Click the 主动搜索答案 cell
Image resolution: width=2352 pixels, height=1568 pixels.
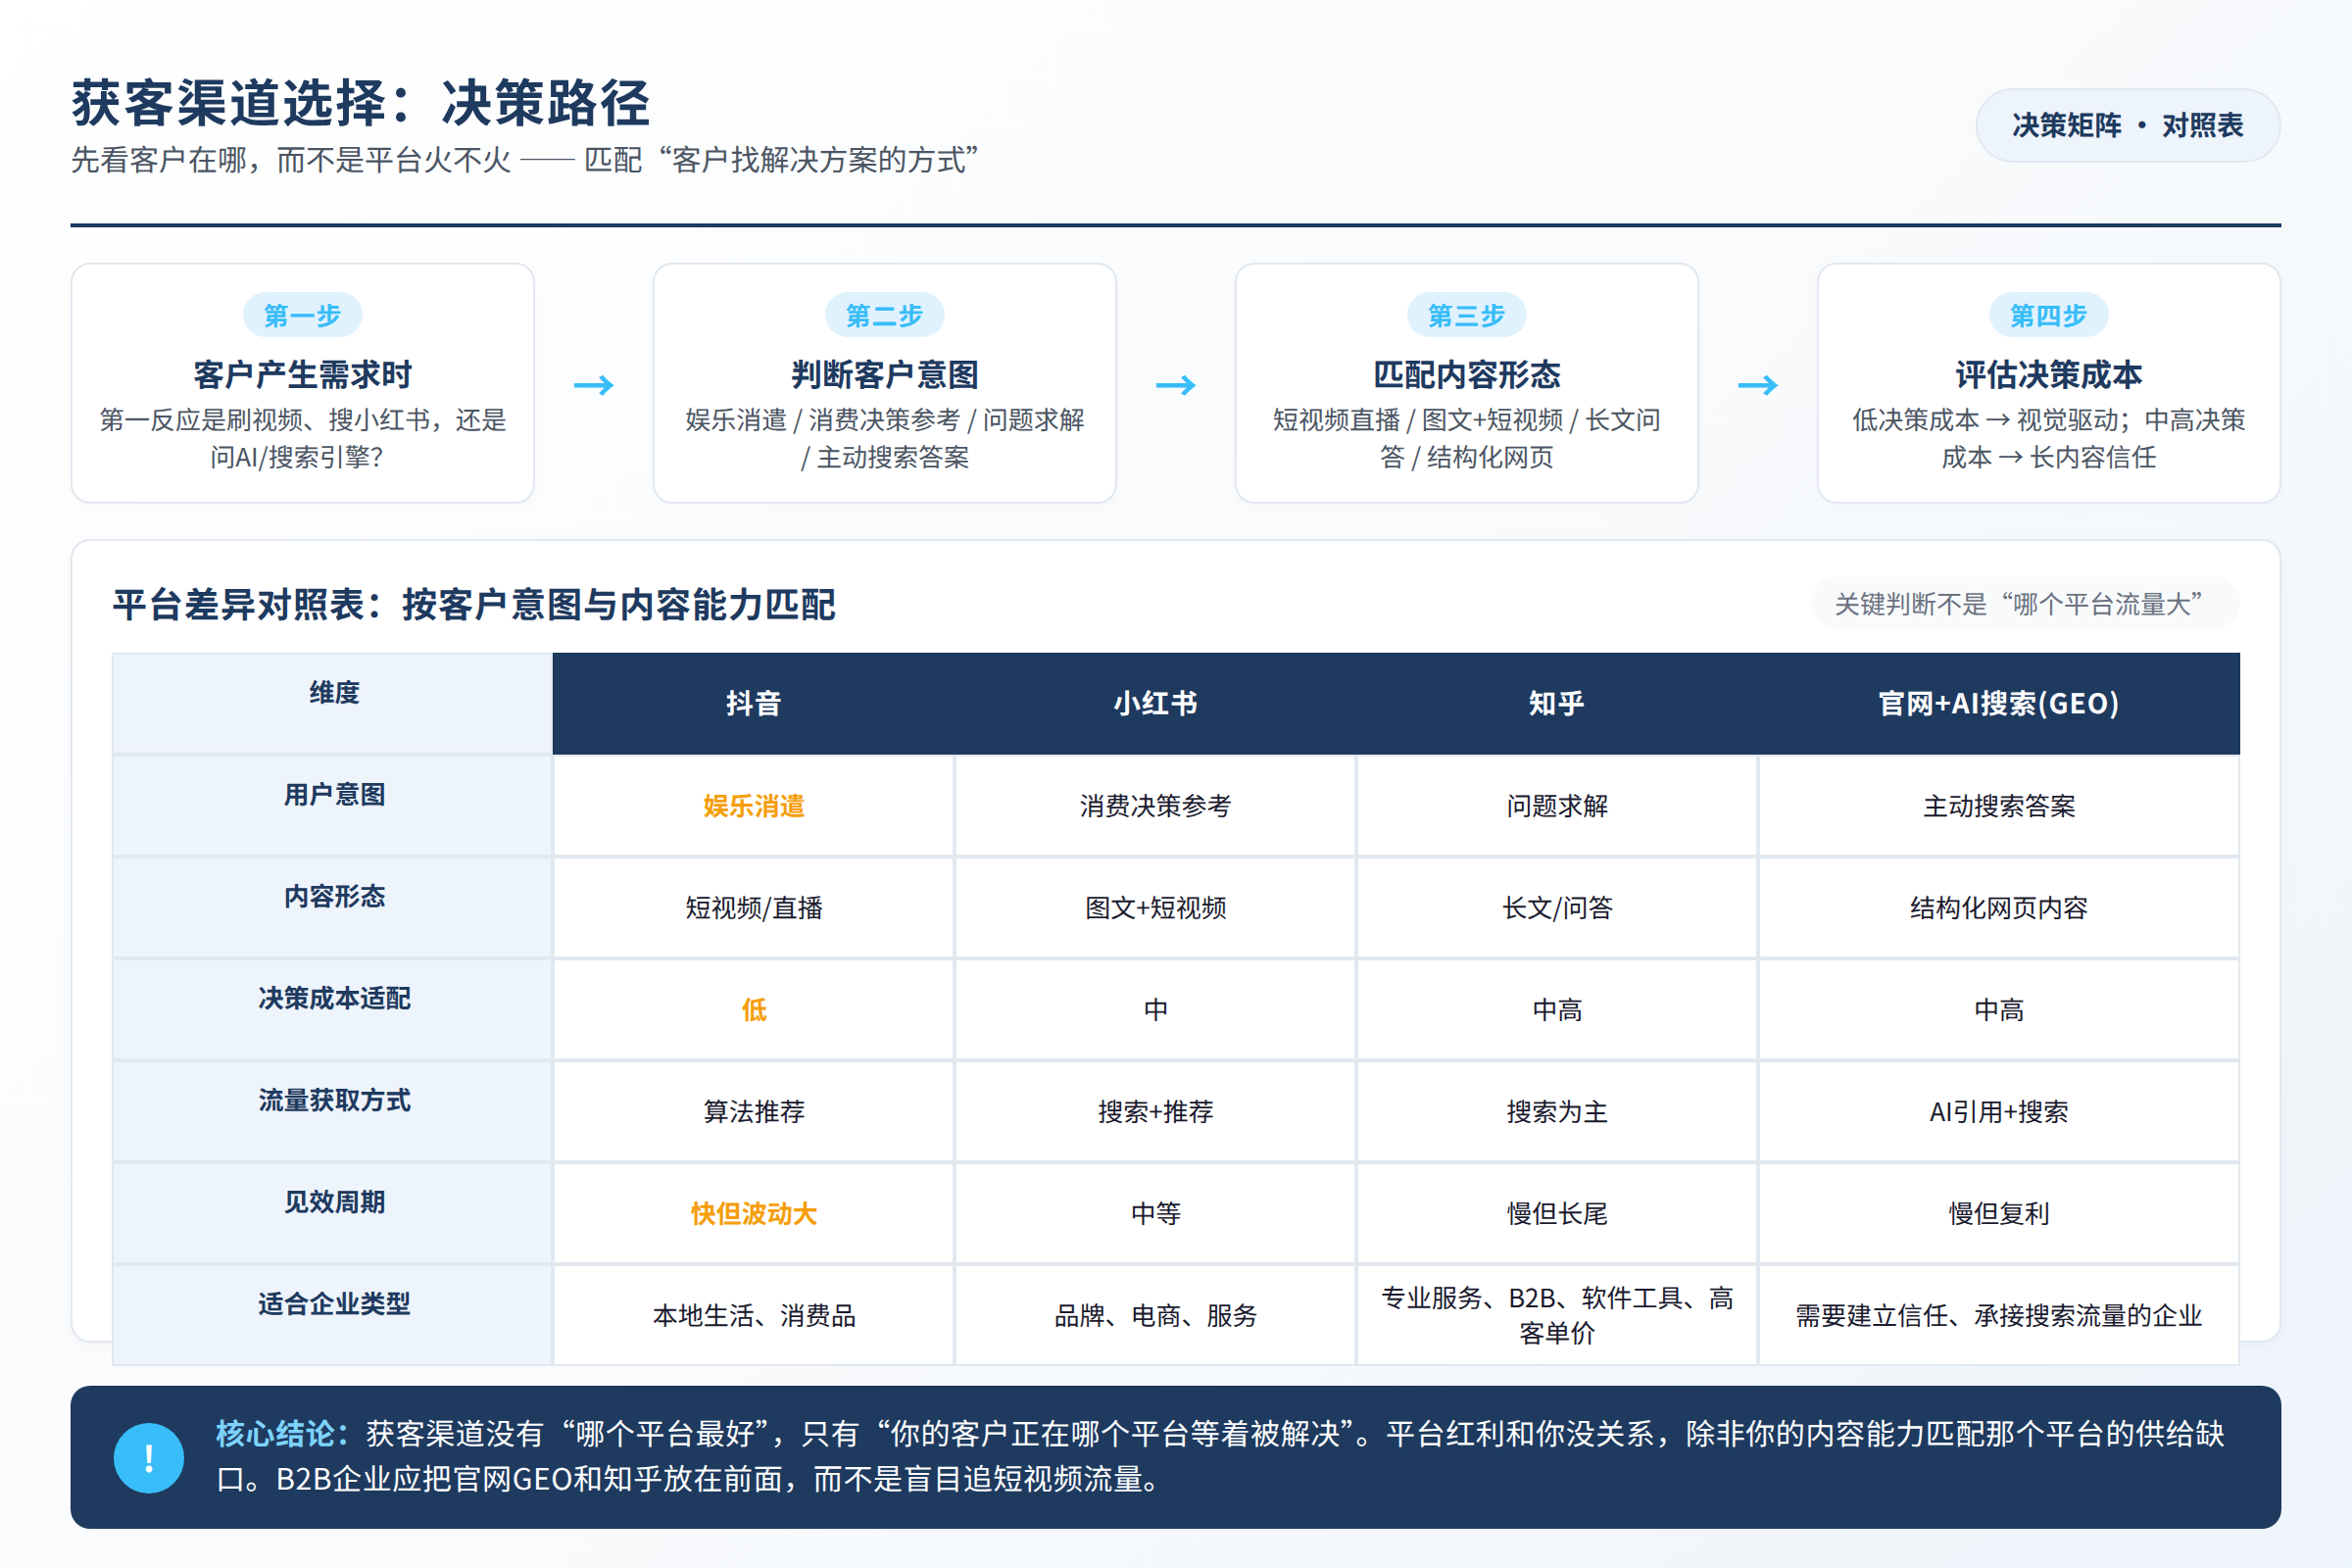pos(1998,806)
